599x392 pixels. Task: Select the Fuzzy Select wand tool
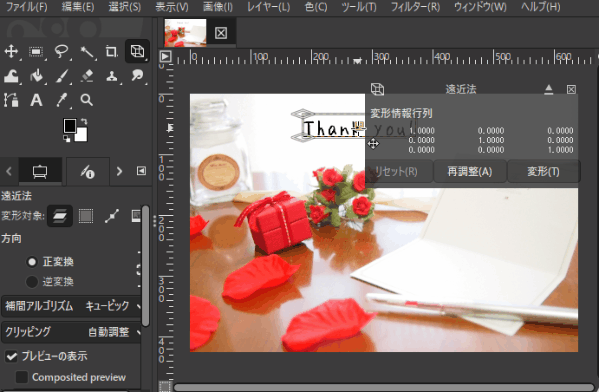(87, 51)
